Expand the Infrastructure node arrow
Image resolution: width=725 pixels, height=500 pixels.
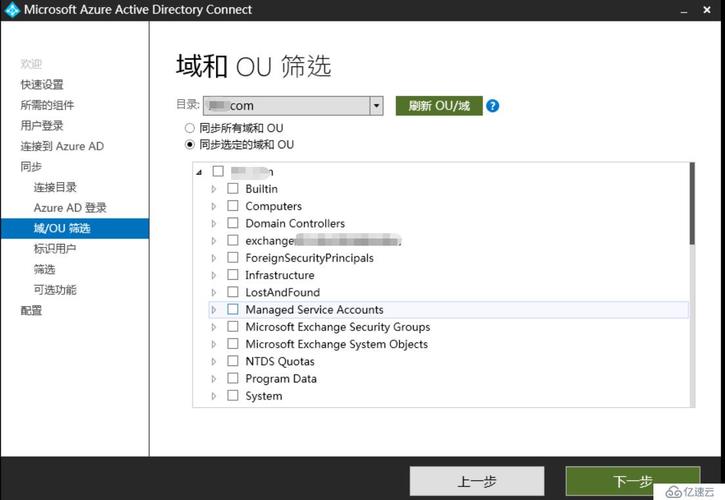click(x=214, y=275)
